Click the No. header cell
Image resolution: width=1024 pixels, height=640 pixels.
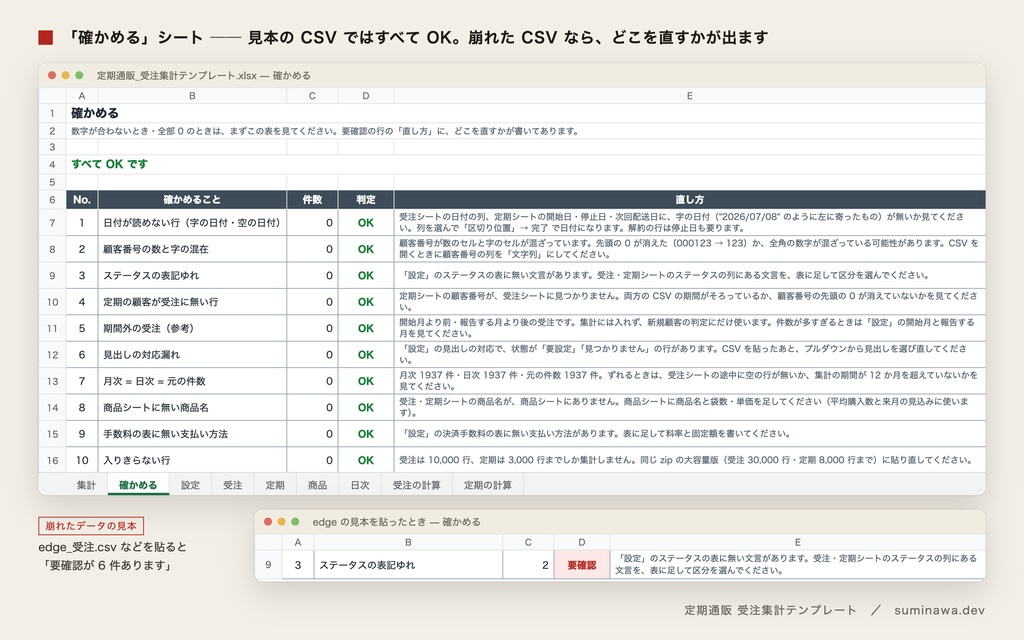[82, 200]
